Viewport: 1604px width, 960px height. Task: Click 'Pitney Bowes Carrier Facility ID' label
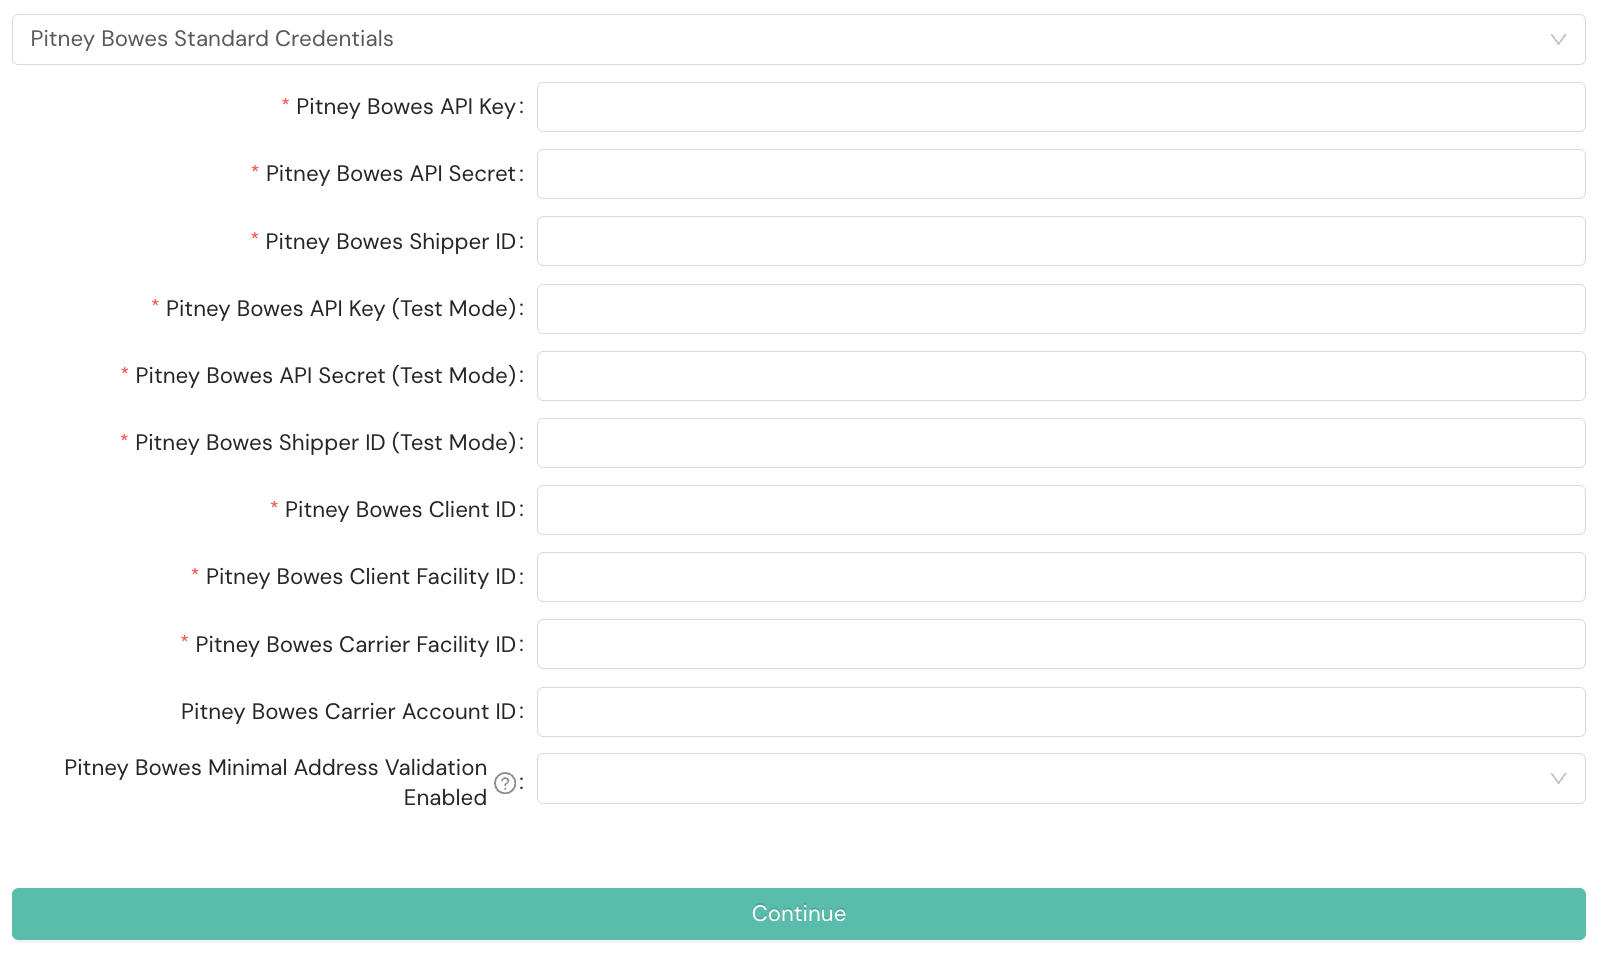click(x=356, y=645)
